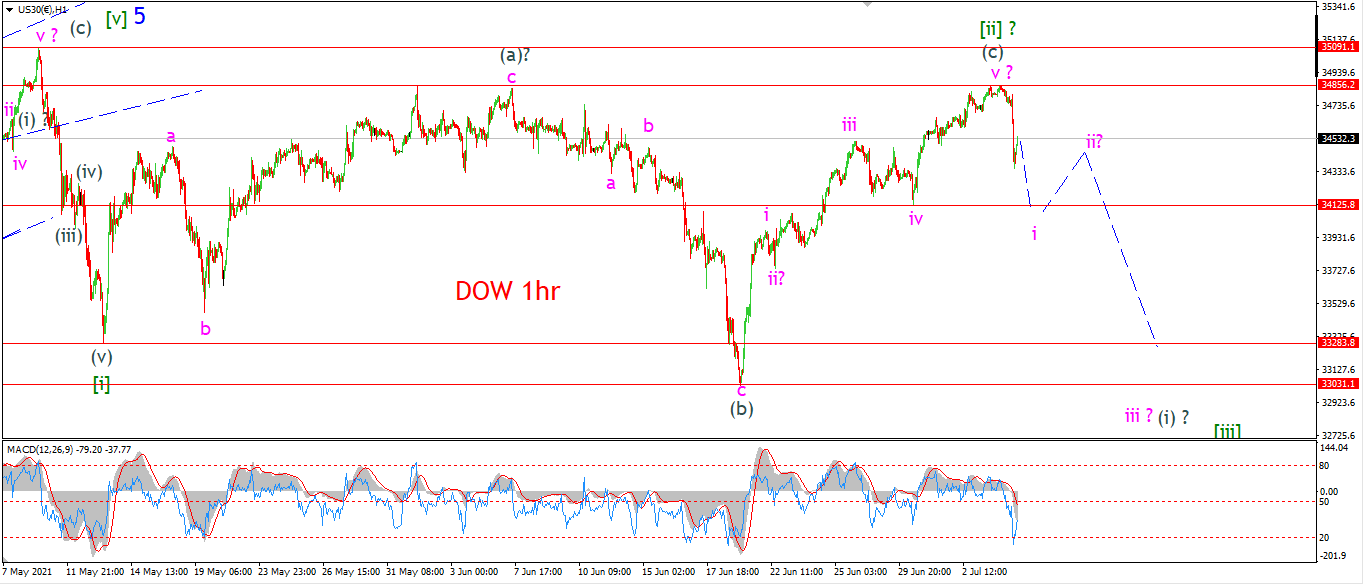The image size is (1364, 584).
Task: Click the blue 5 wave label
Action: 140,16
